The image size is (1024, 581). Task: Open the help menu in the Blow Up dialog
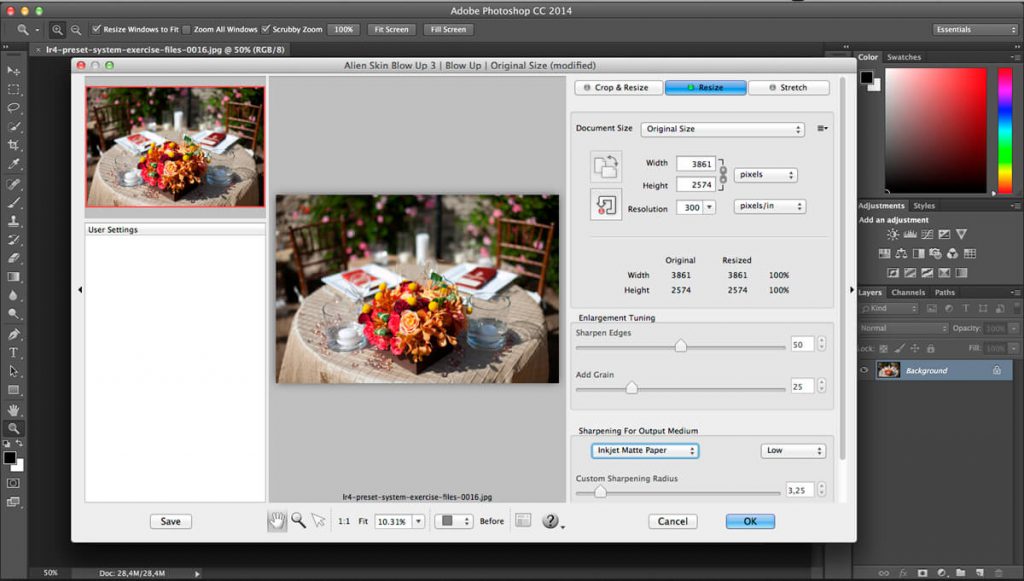tap(549, 520)
